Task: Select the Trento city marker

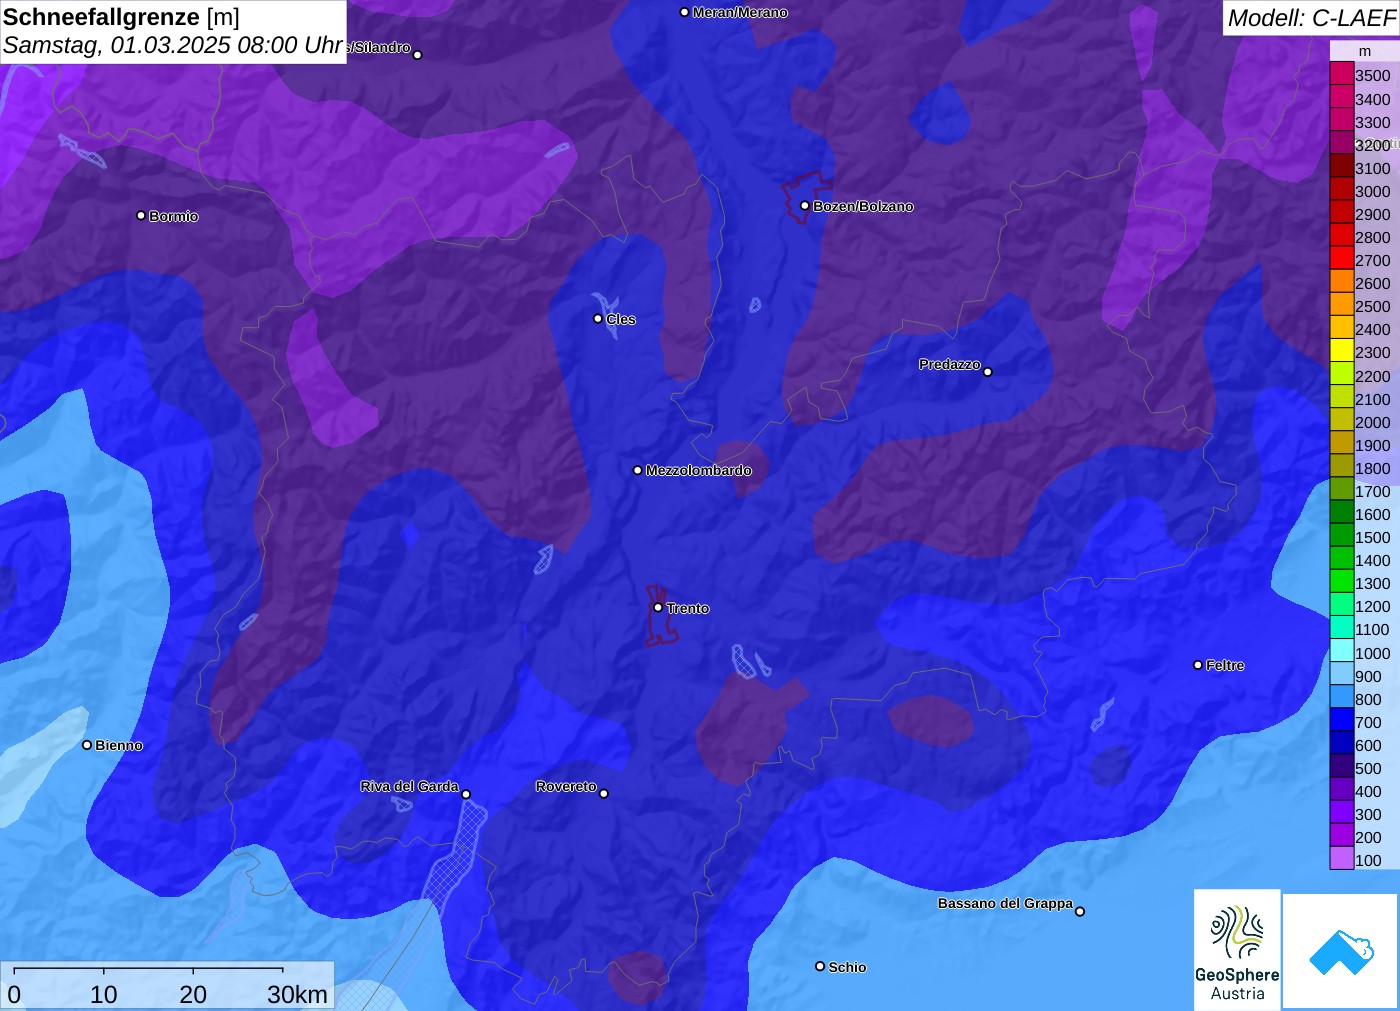Action: 658,608
